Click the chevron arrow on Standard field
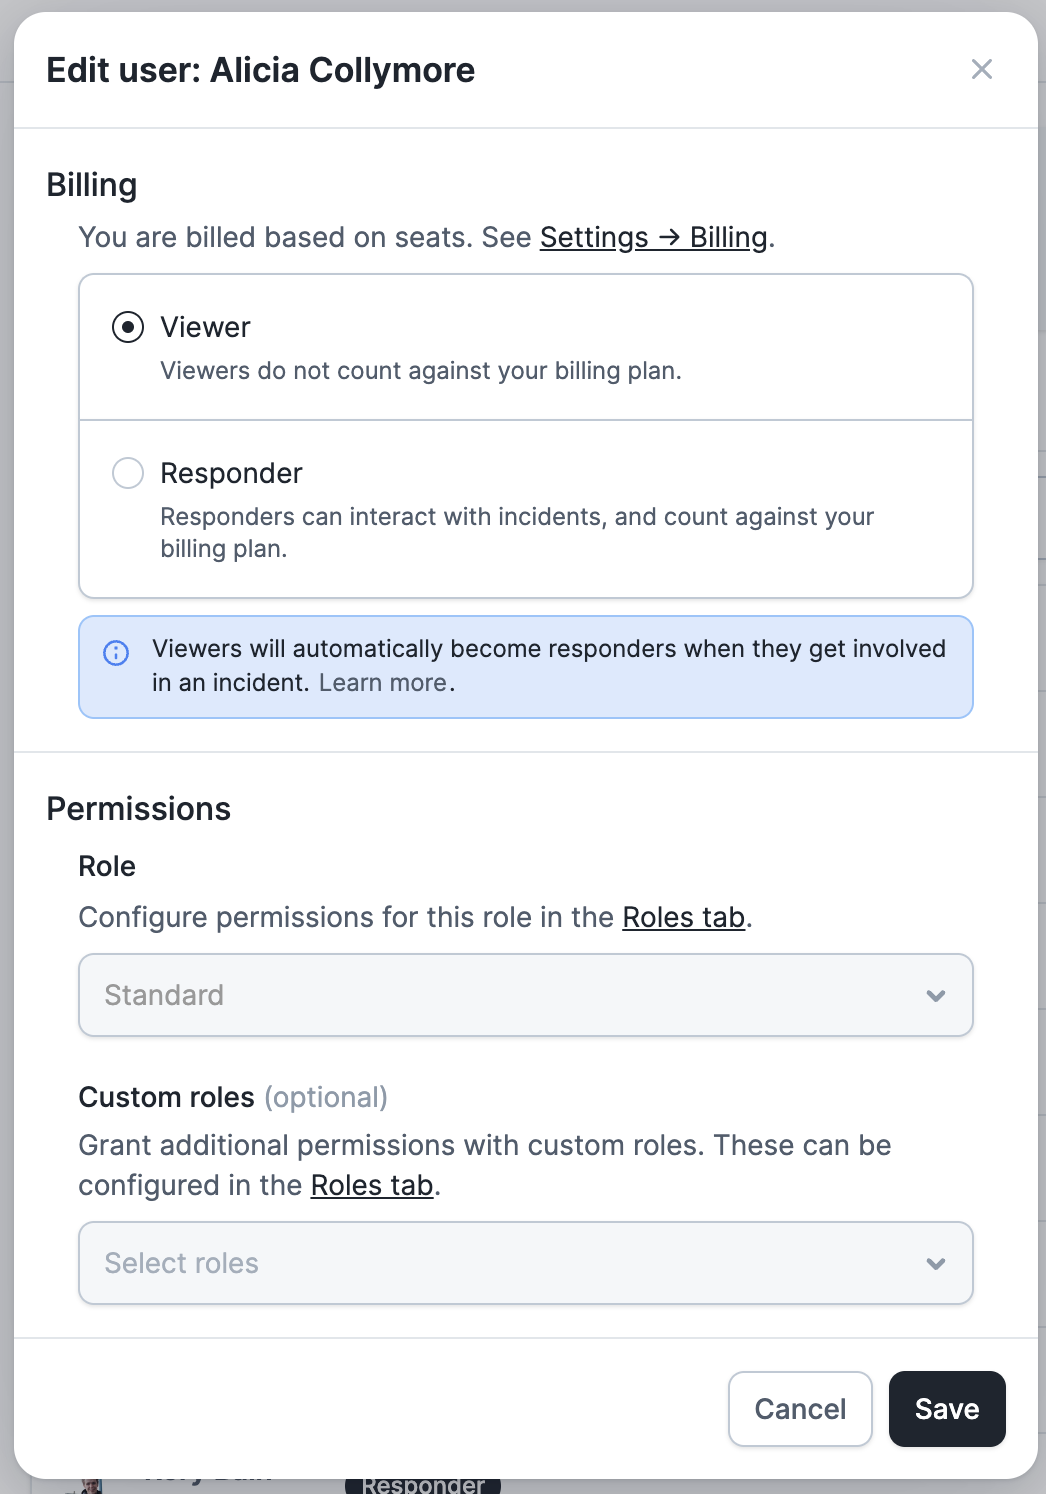1046x1494 pixels. click(x=936, y=996)
